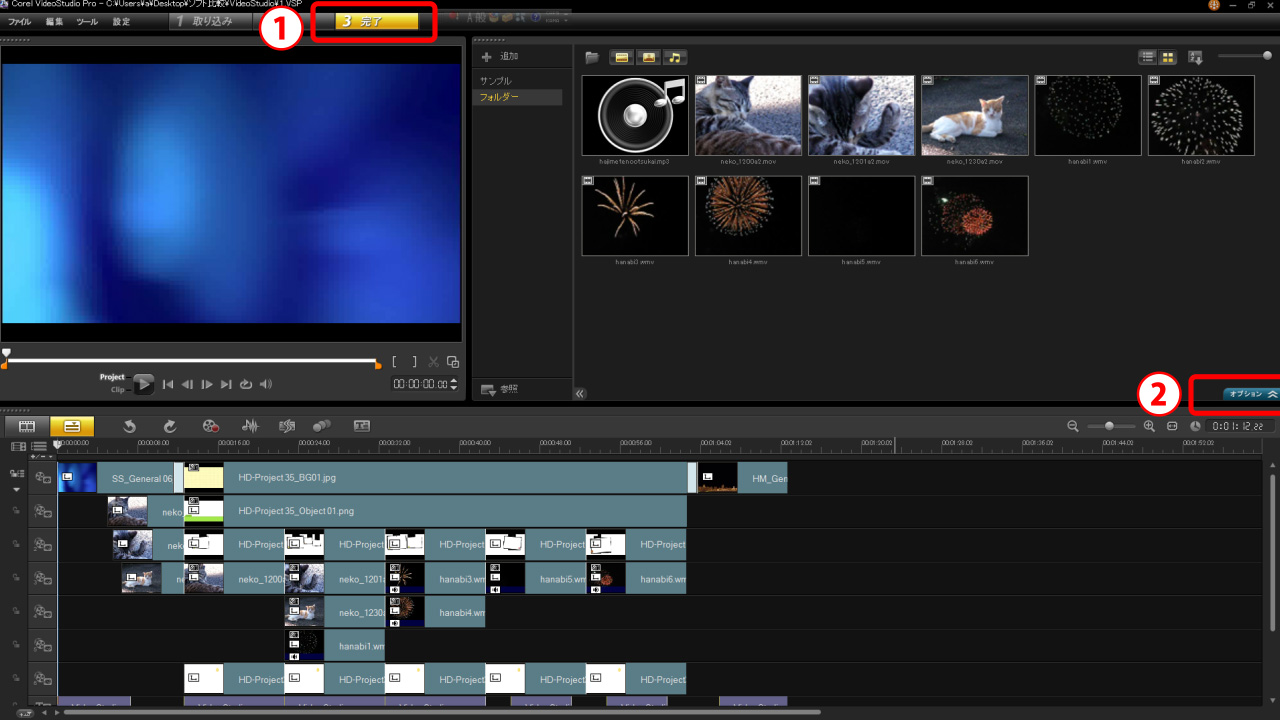Screen dimensions: 1280x720
Task: Select the neko_1230s2.mov cat thumbnail
Action: point(974,115)
